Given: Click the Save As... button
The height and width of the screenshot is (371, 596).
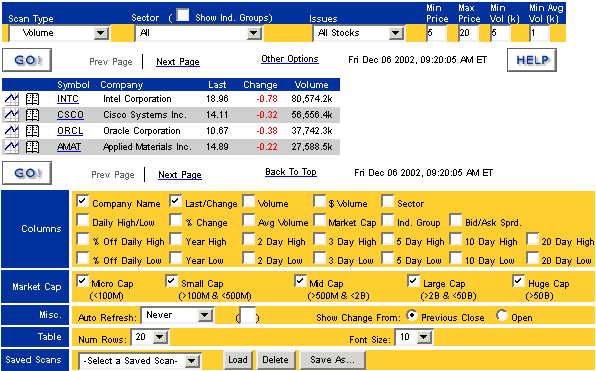Looking at the screenshot, I should tap(333, 360).
